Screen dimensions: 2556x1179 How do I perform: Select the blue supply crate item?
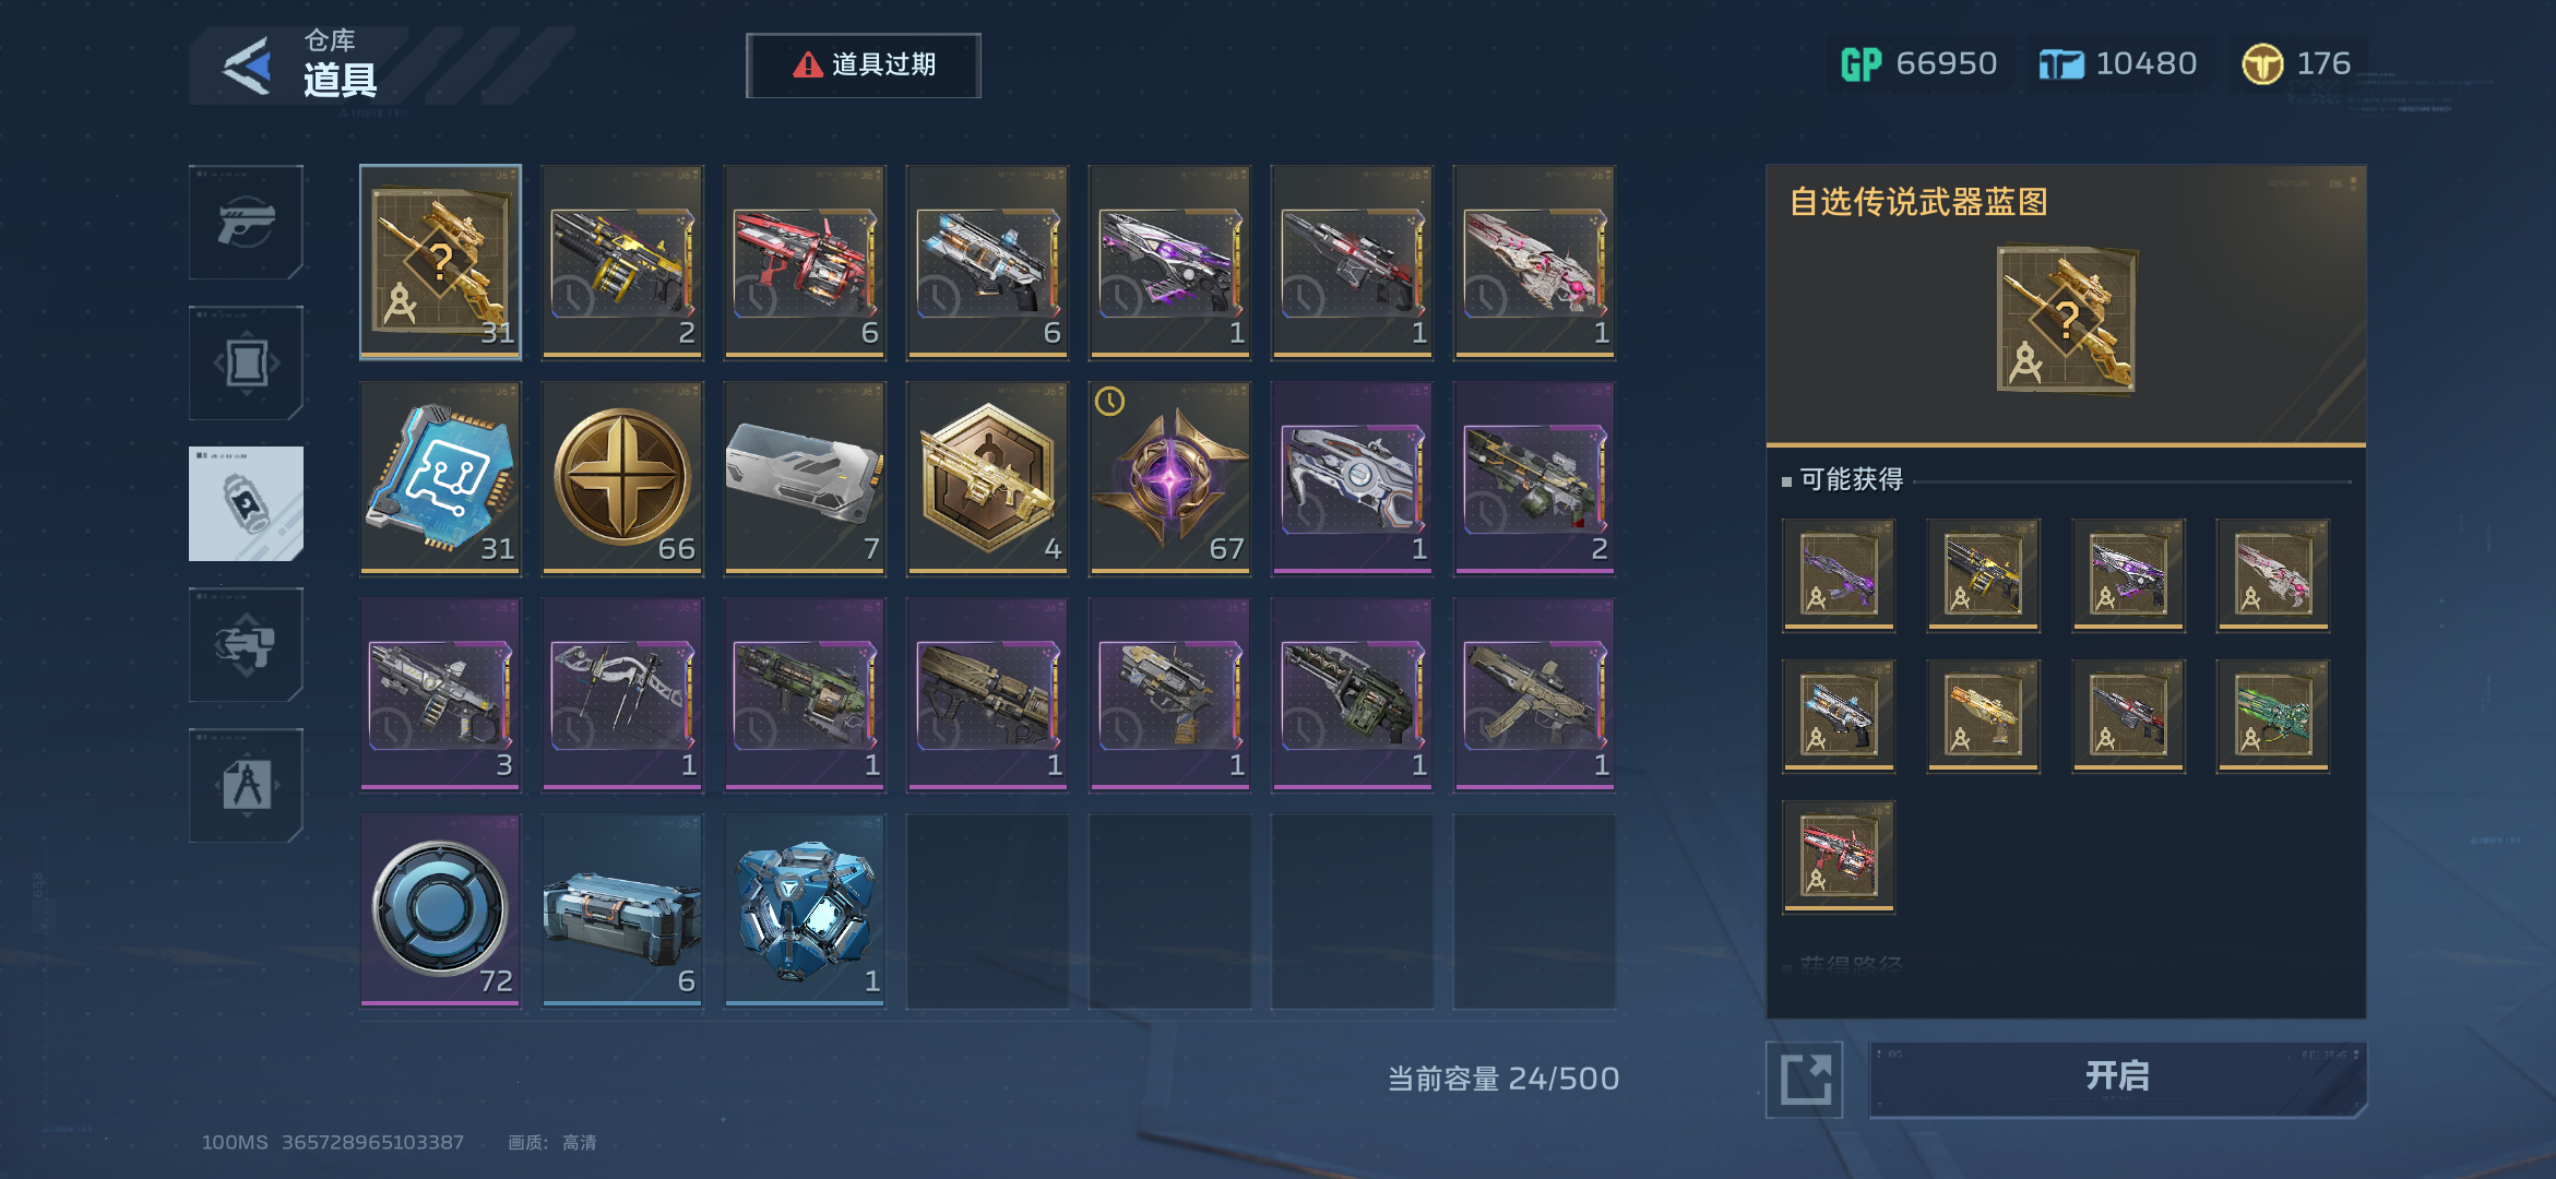623,910
